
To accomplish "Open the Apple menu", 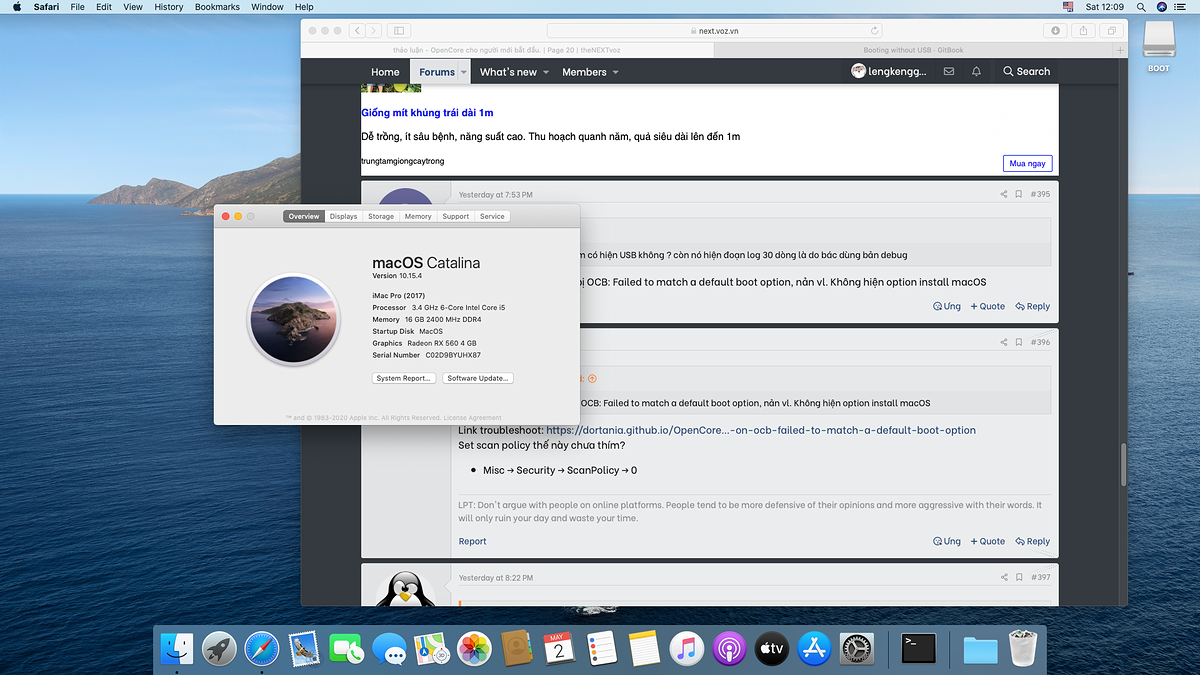I will (17, 6).
